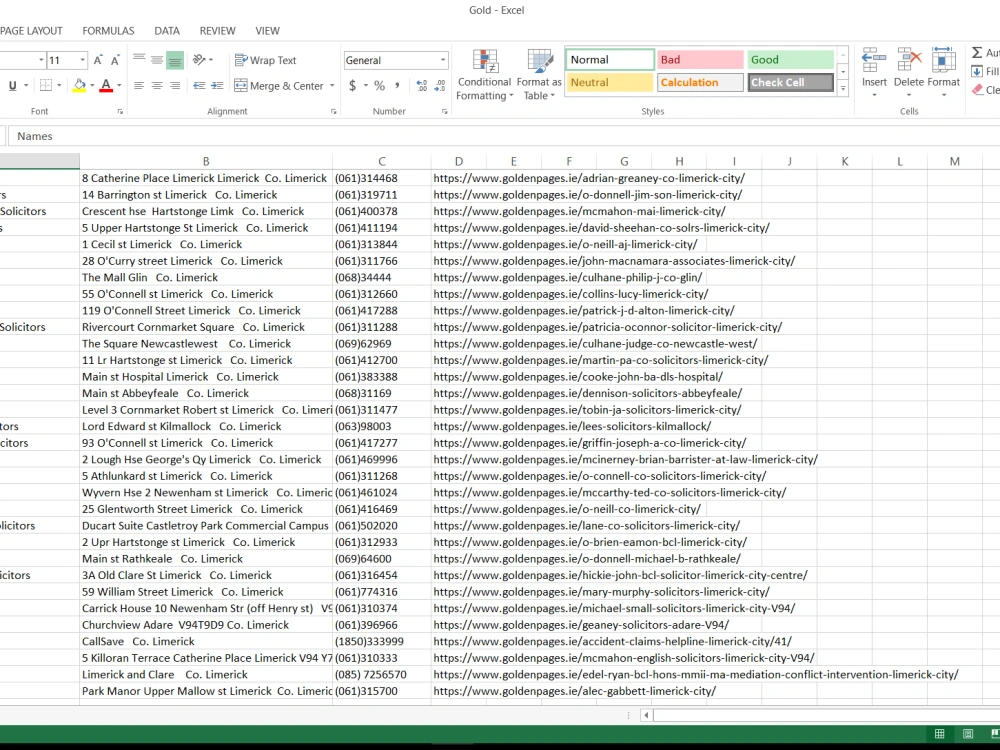This screenshot has width=1000, height=750.
Task: Toggle underline formatting
Action: click(12, 85)
